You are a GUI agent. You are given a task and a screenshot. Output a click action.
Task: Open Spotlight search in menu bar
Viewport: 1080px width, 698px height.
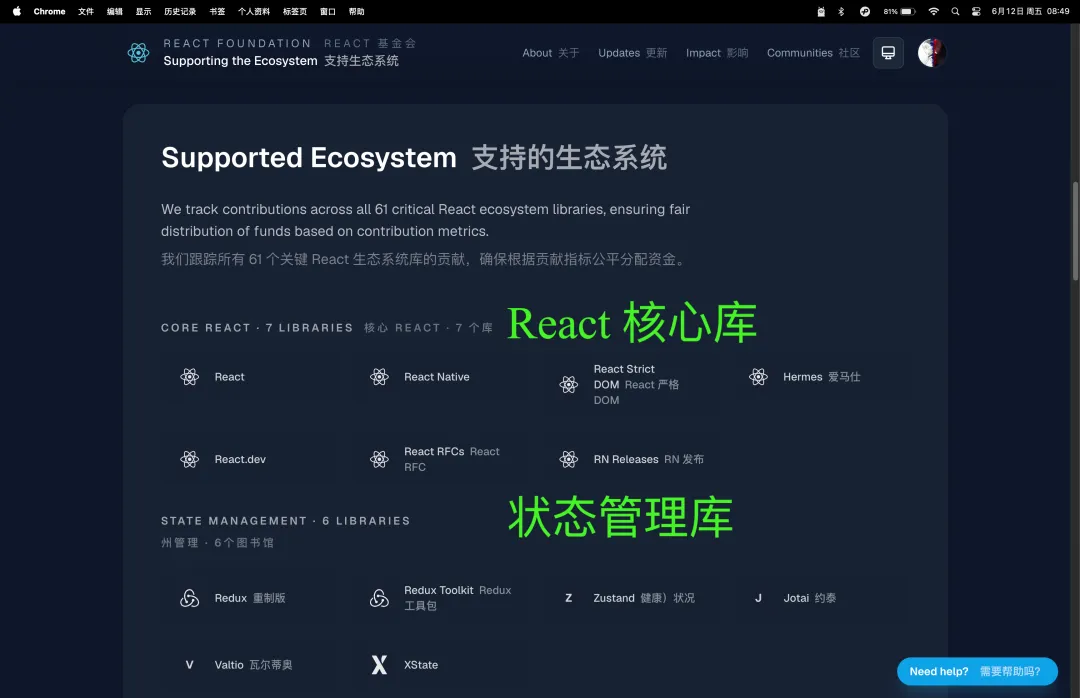click(x=955, y=11)
